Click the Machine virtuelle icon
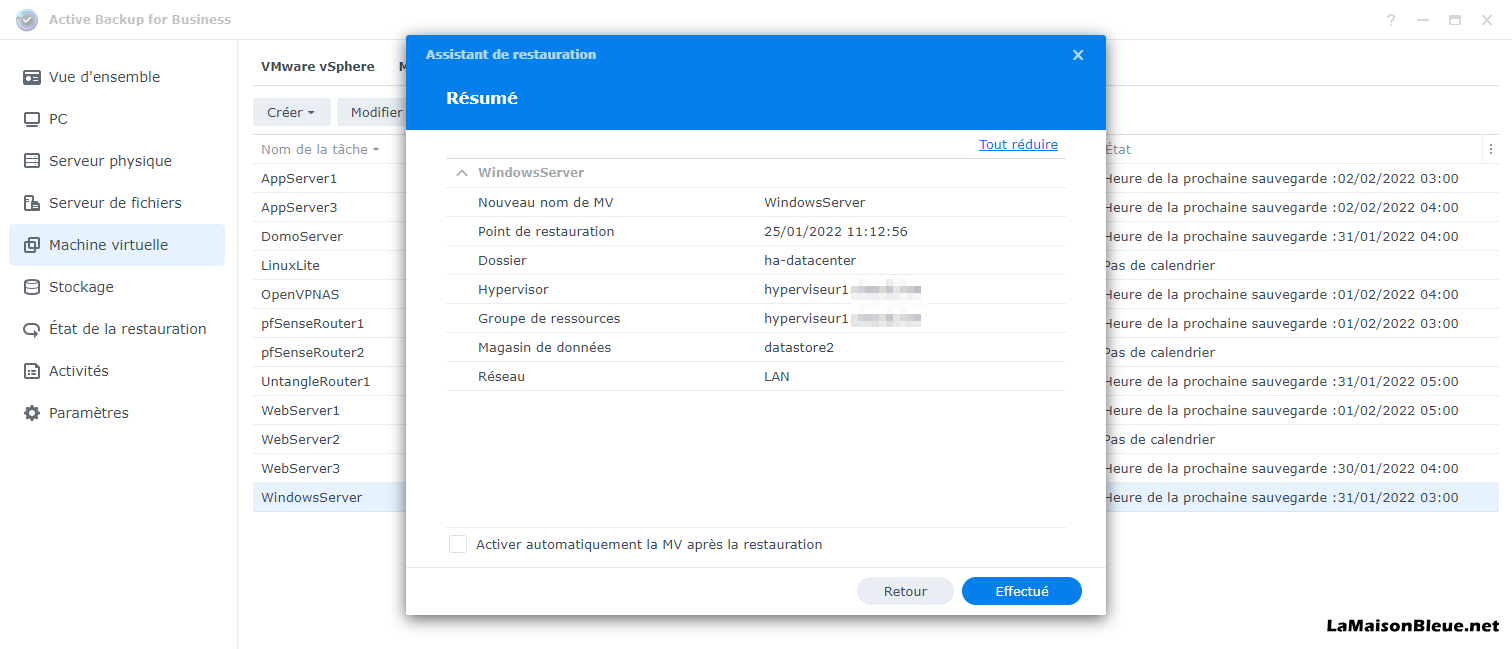This screenshot has width=1512, height=649. click(x=32, y=245)
